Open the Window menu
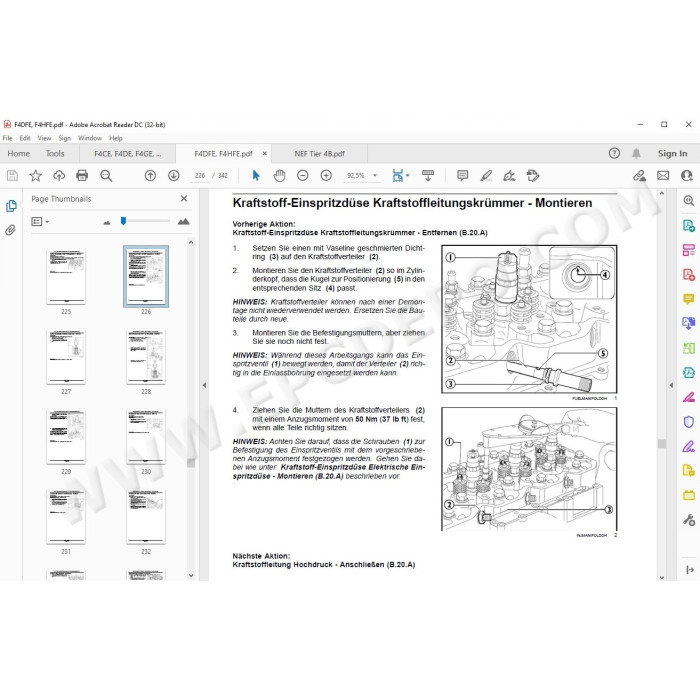 point(90,138)
